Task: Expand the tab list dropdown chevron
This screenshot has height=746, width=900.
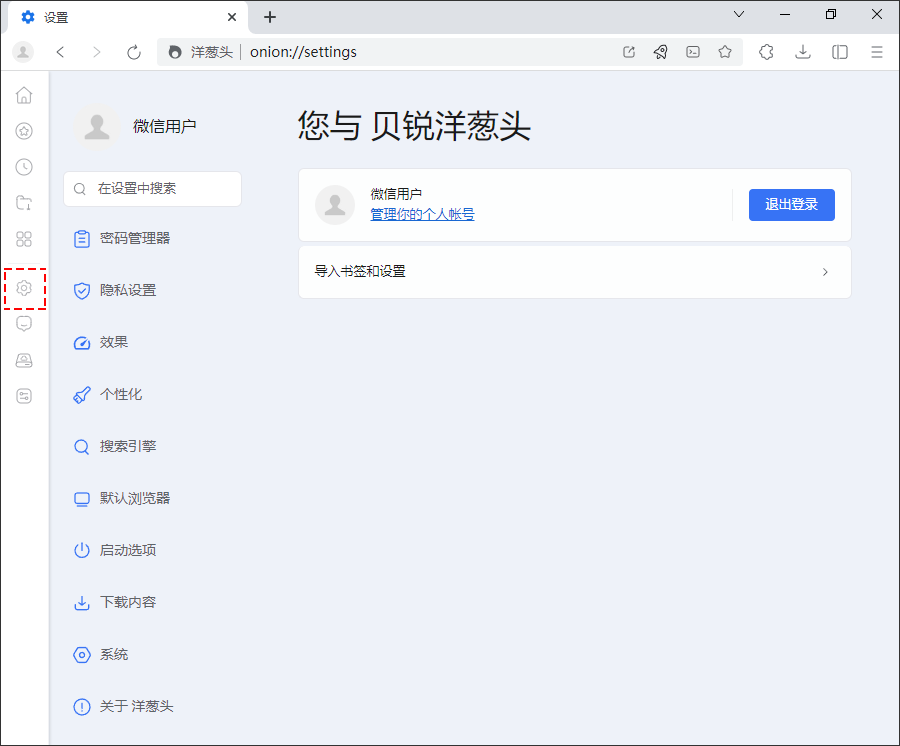Action: 739,14
